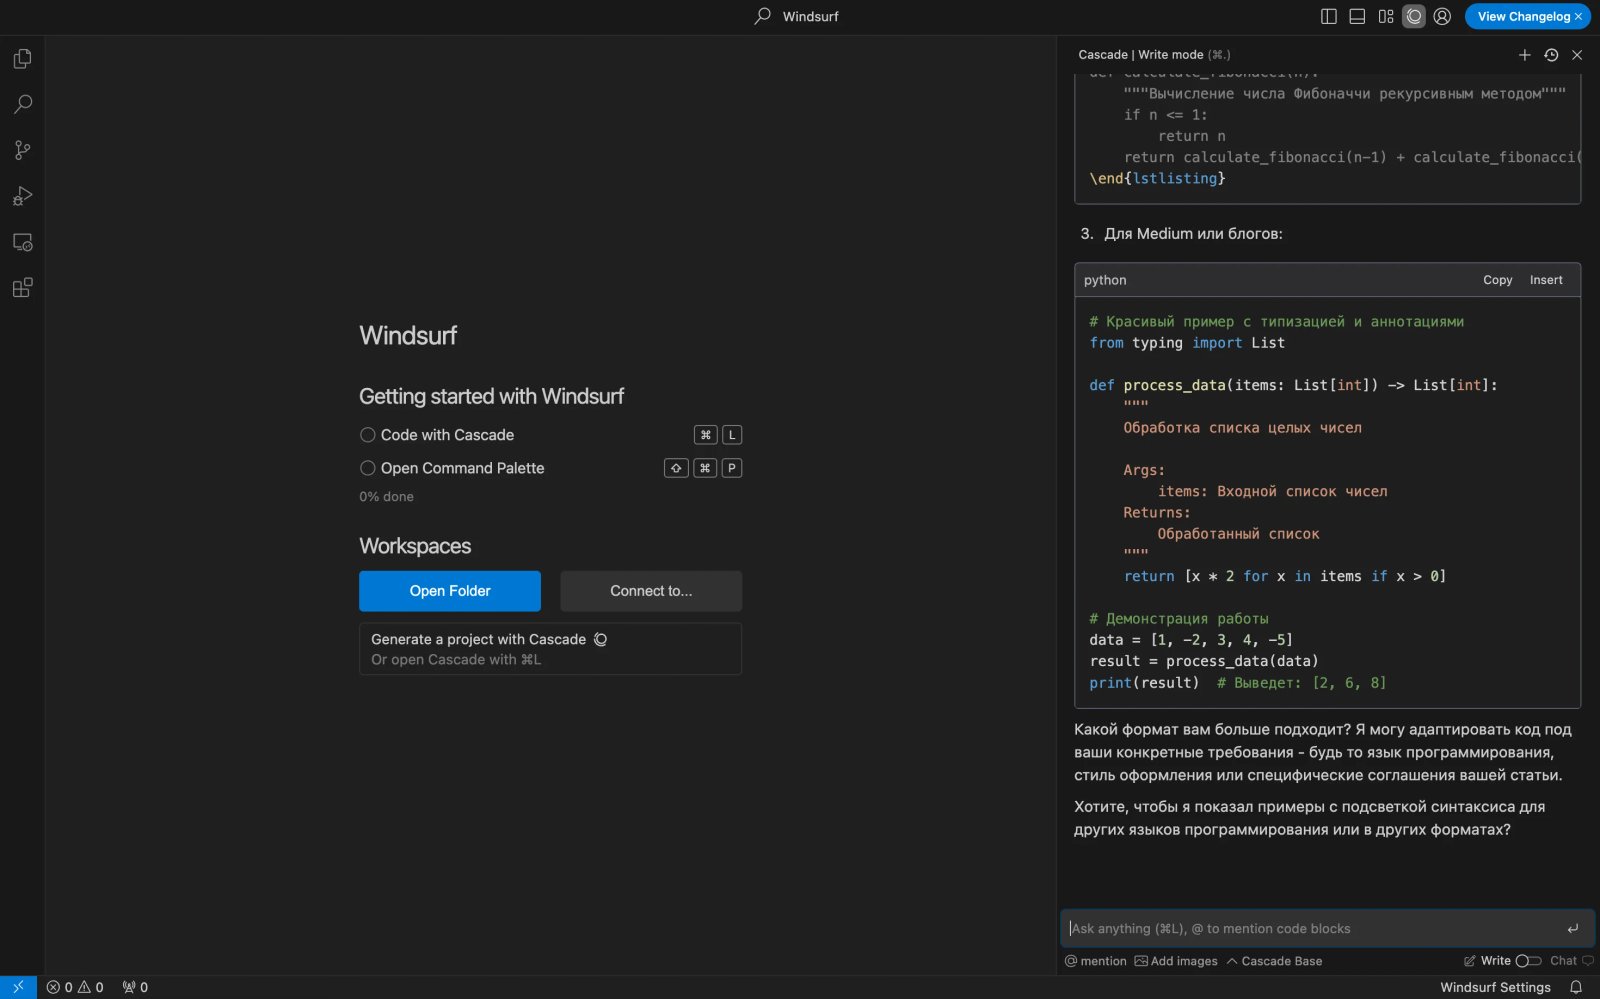
Task: Click the 'Or open Cascade with ⌘L' hint text
Action: coord(456,660)
